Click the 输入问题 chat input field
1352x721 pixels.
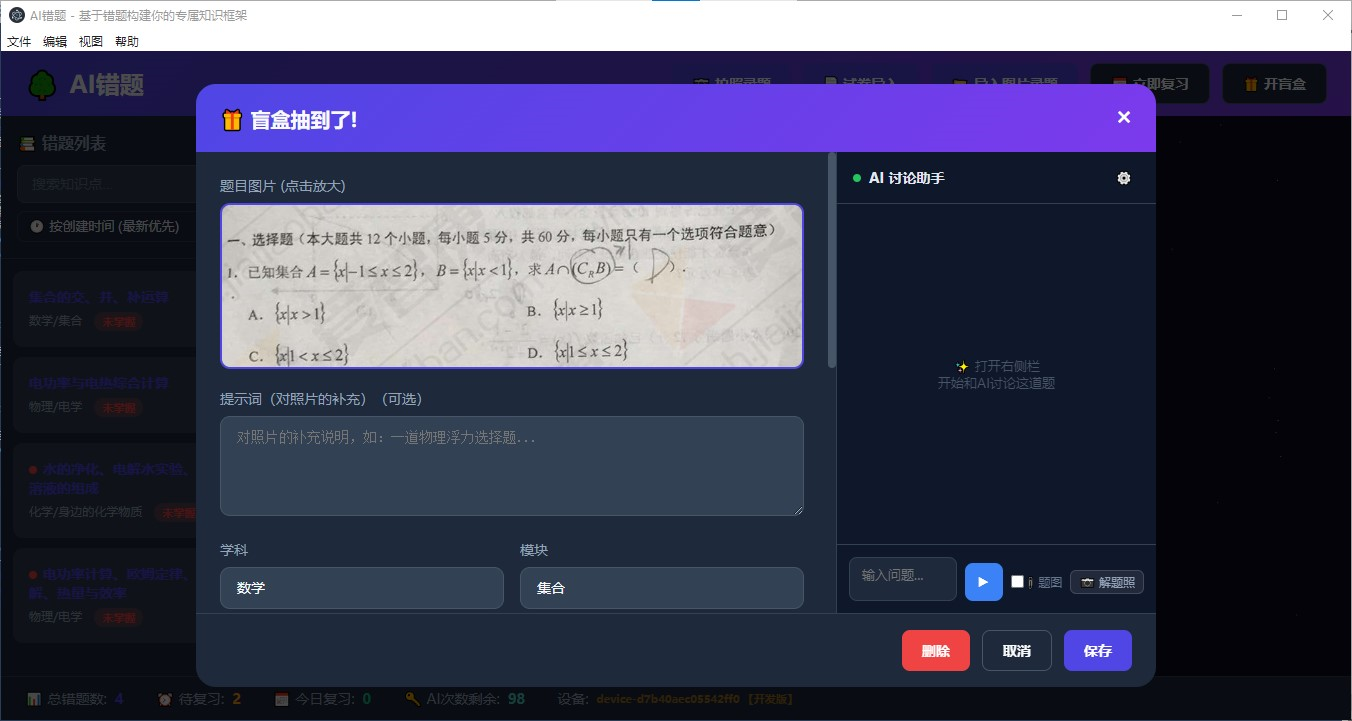pos(902,579)
